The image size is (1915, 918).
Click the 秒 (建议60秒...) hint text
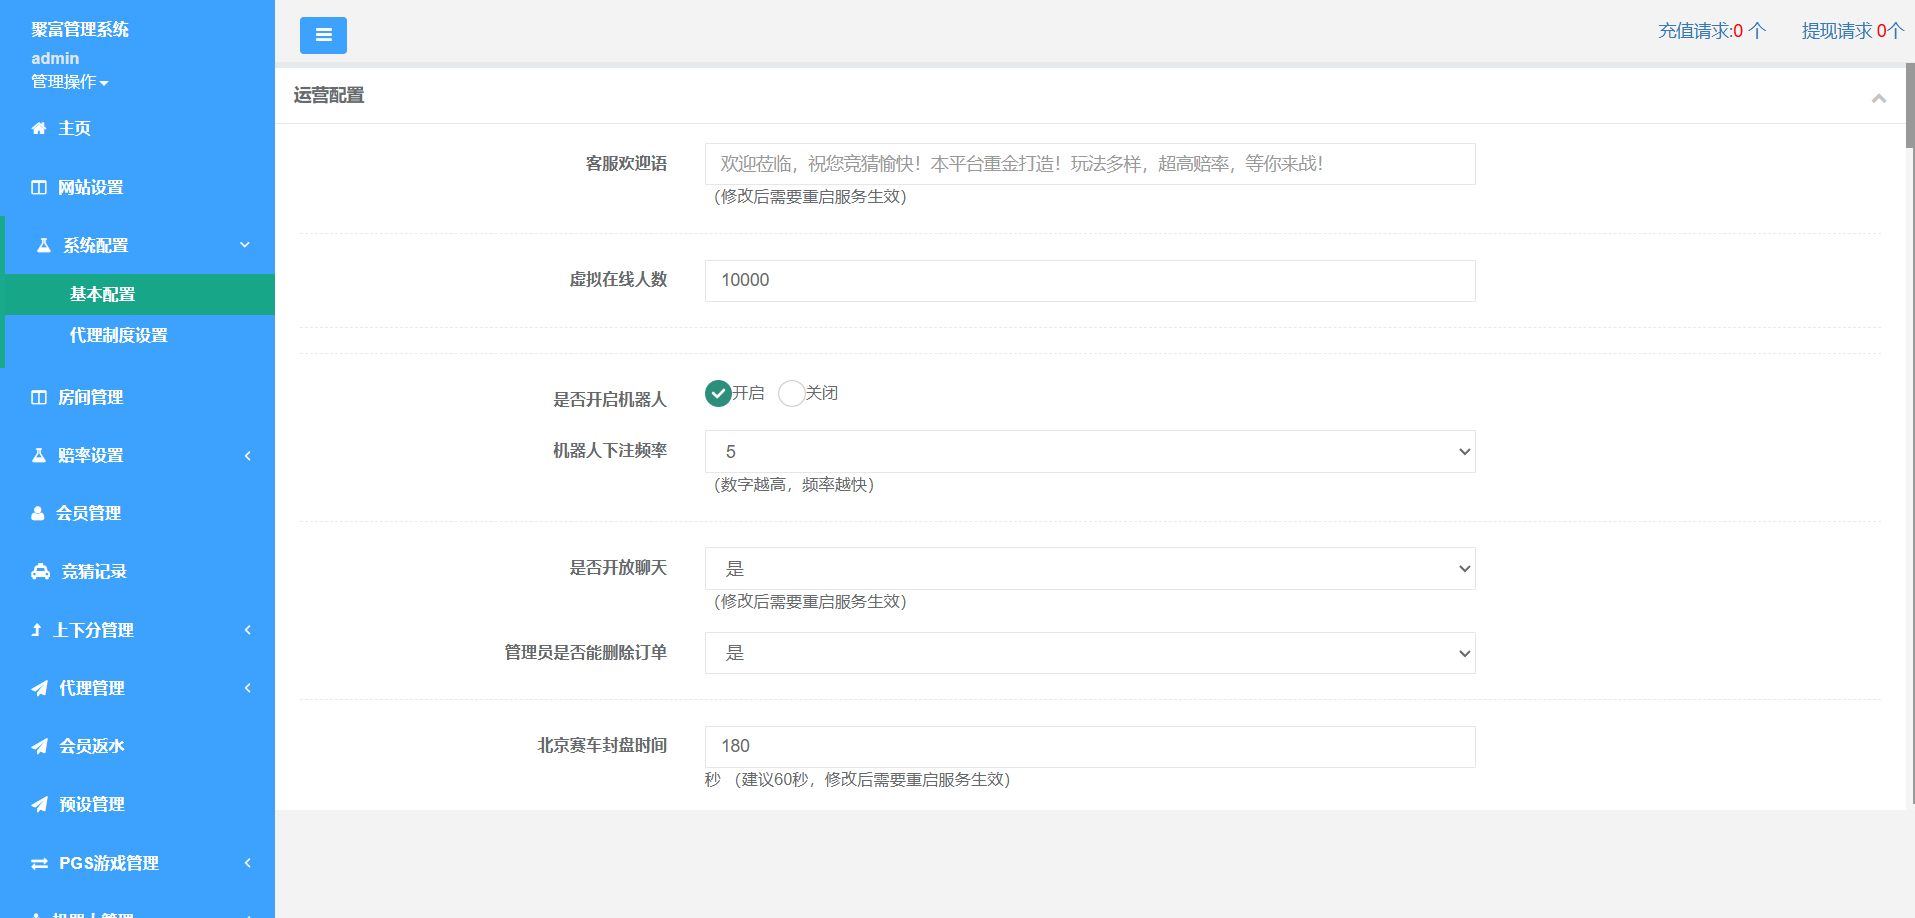point(858,780)
